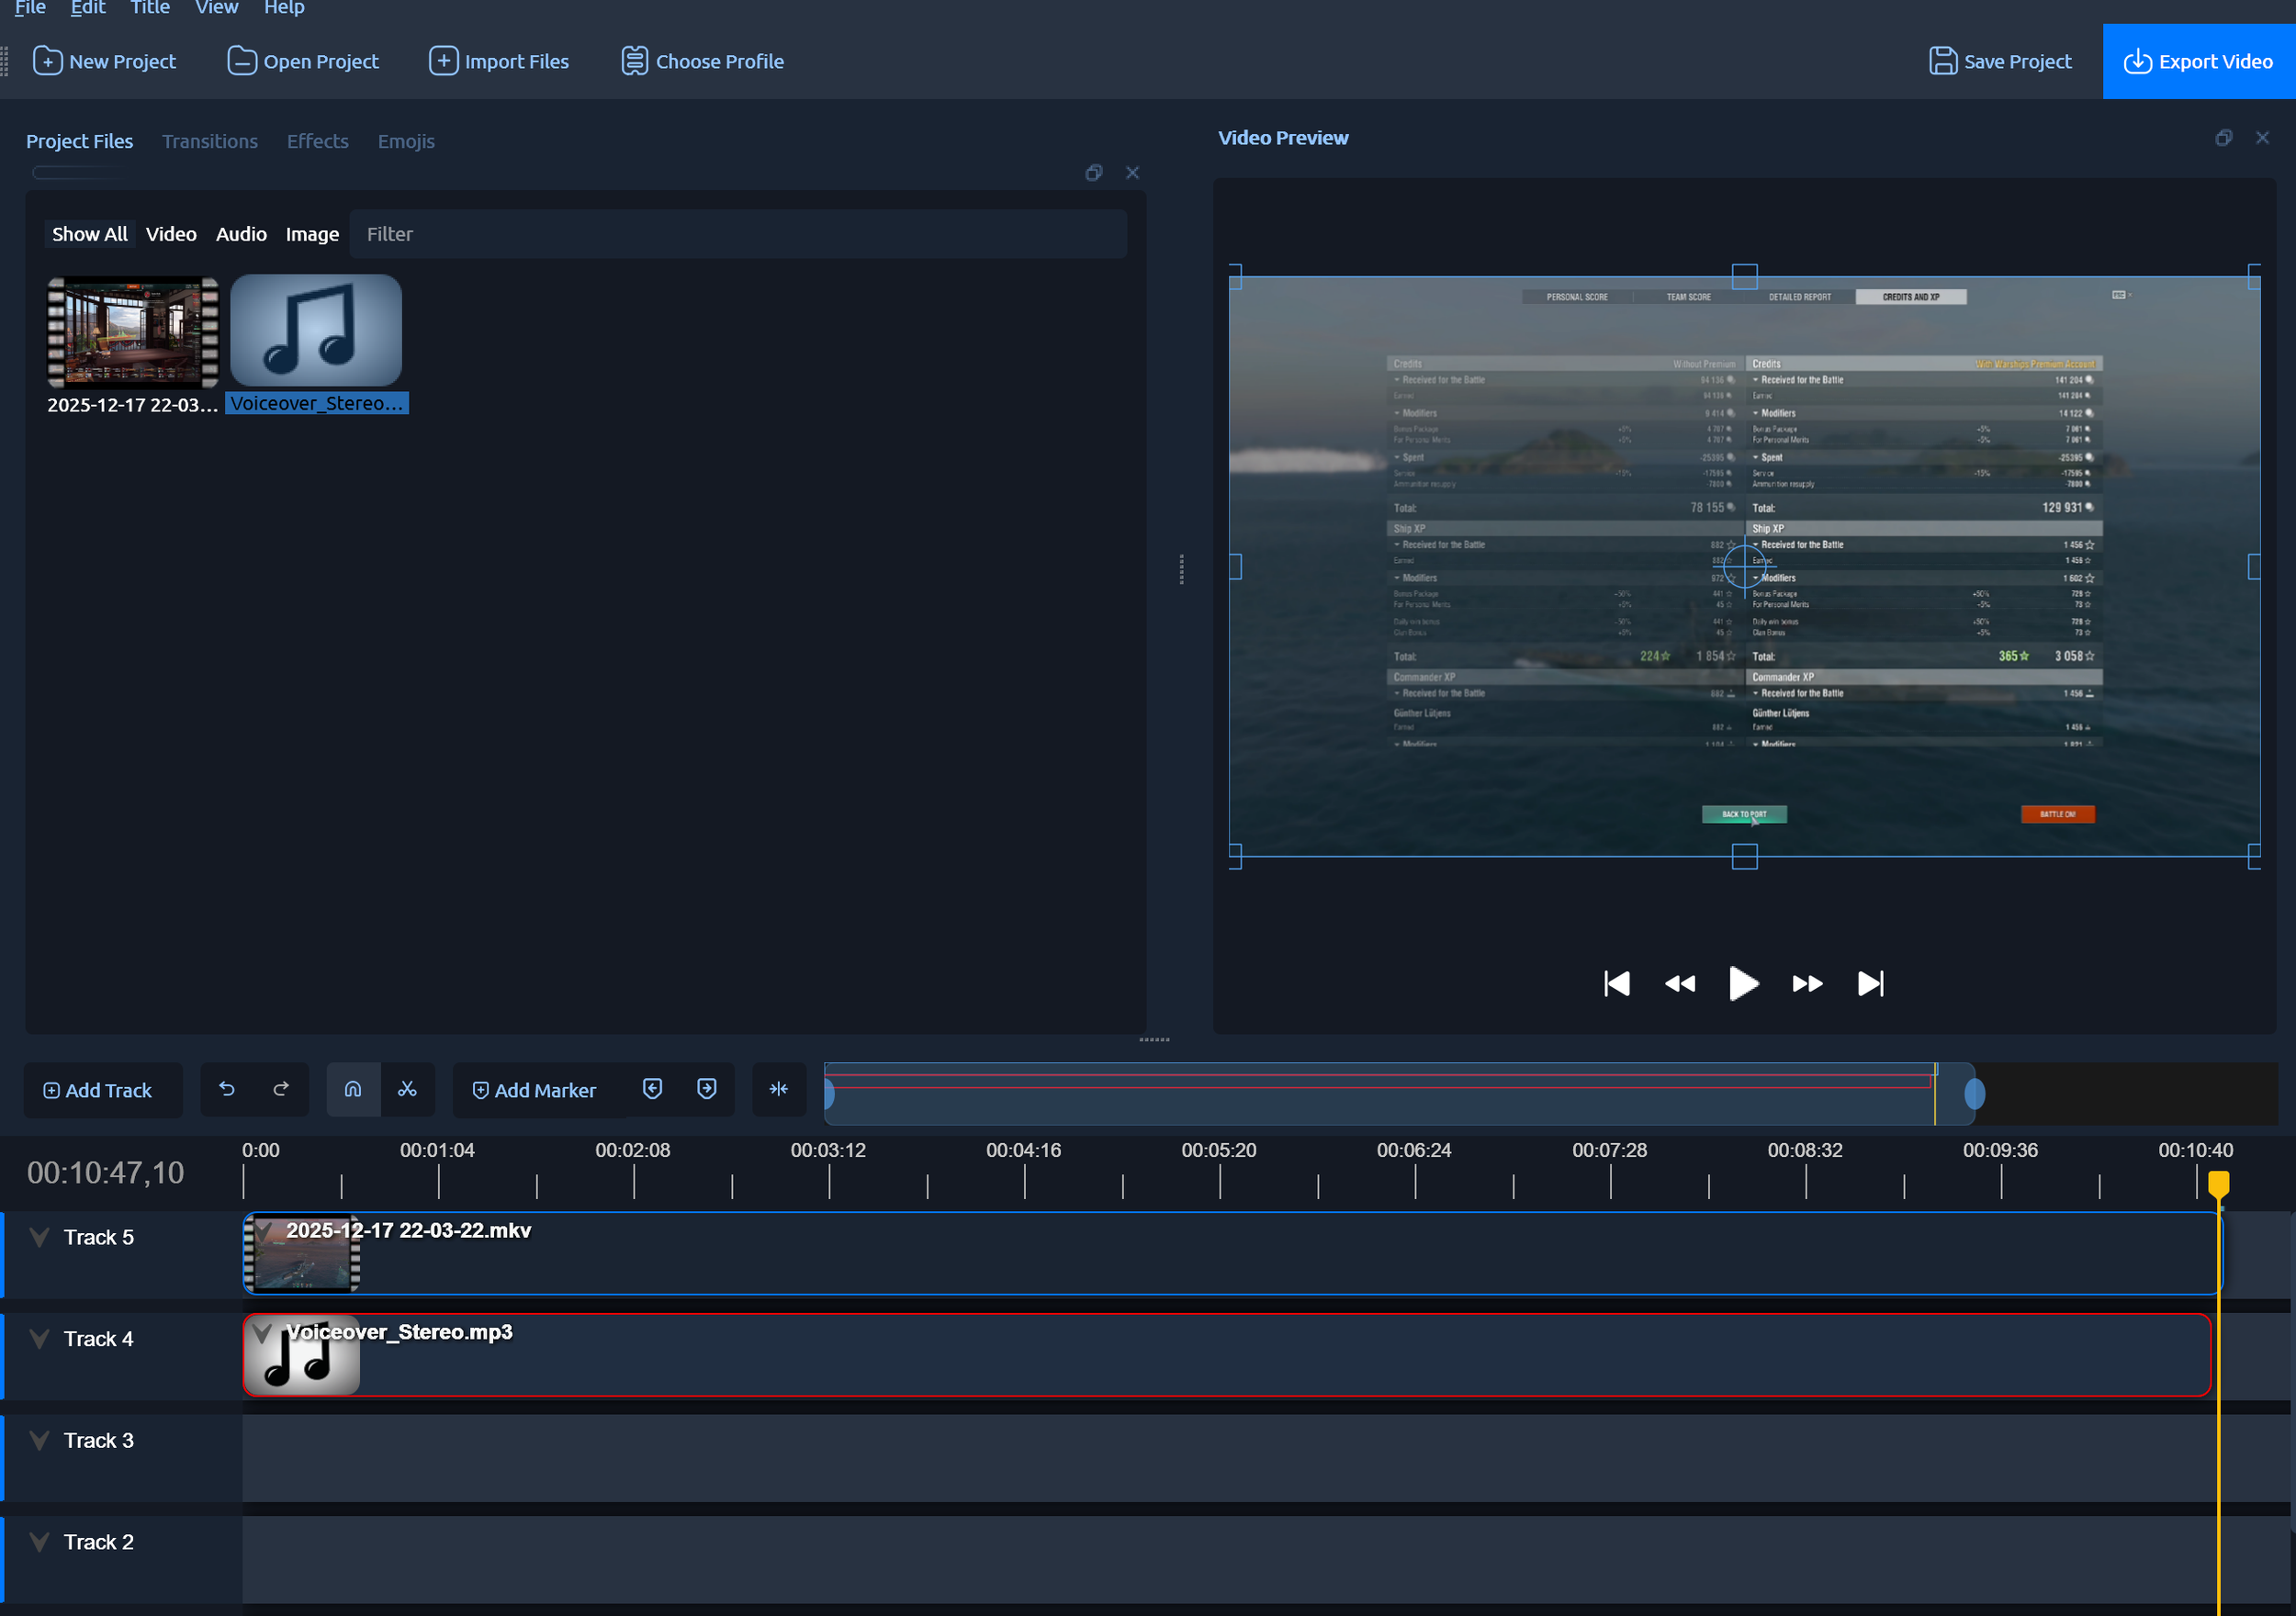Click the undo arrow icon
2296x1616 pixels.
tap(227, 1089)
